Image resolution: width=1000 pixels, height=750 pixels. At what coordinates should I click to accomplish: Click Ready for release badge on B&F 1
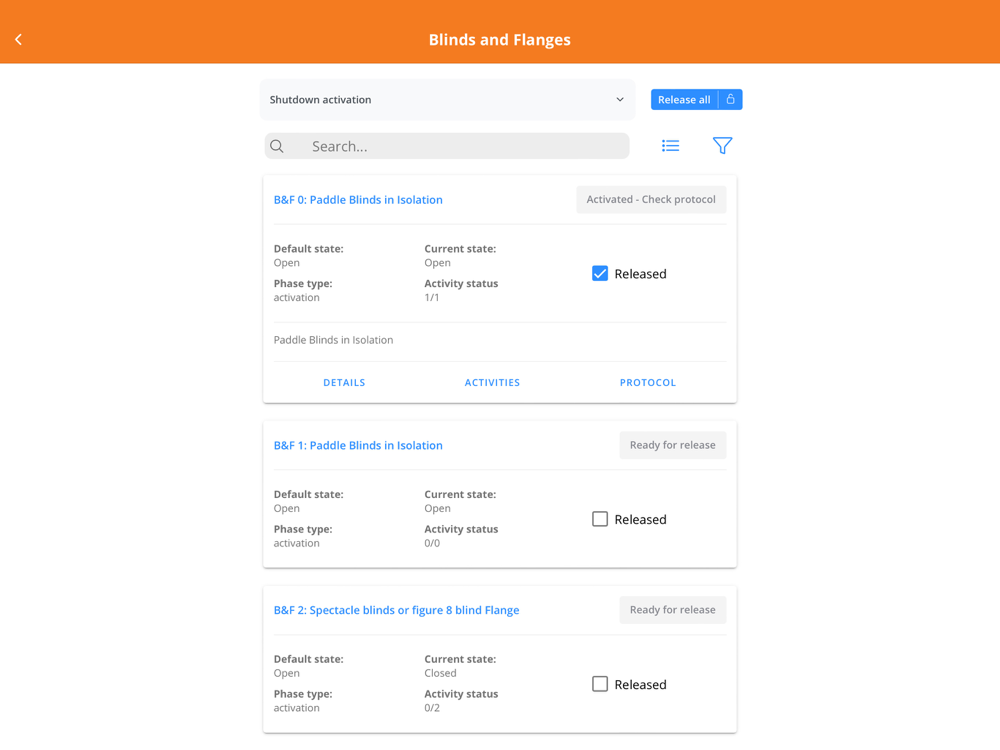pyautogui.click(x=673, y=445)
